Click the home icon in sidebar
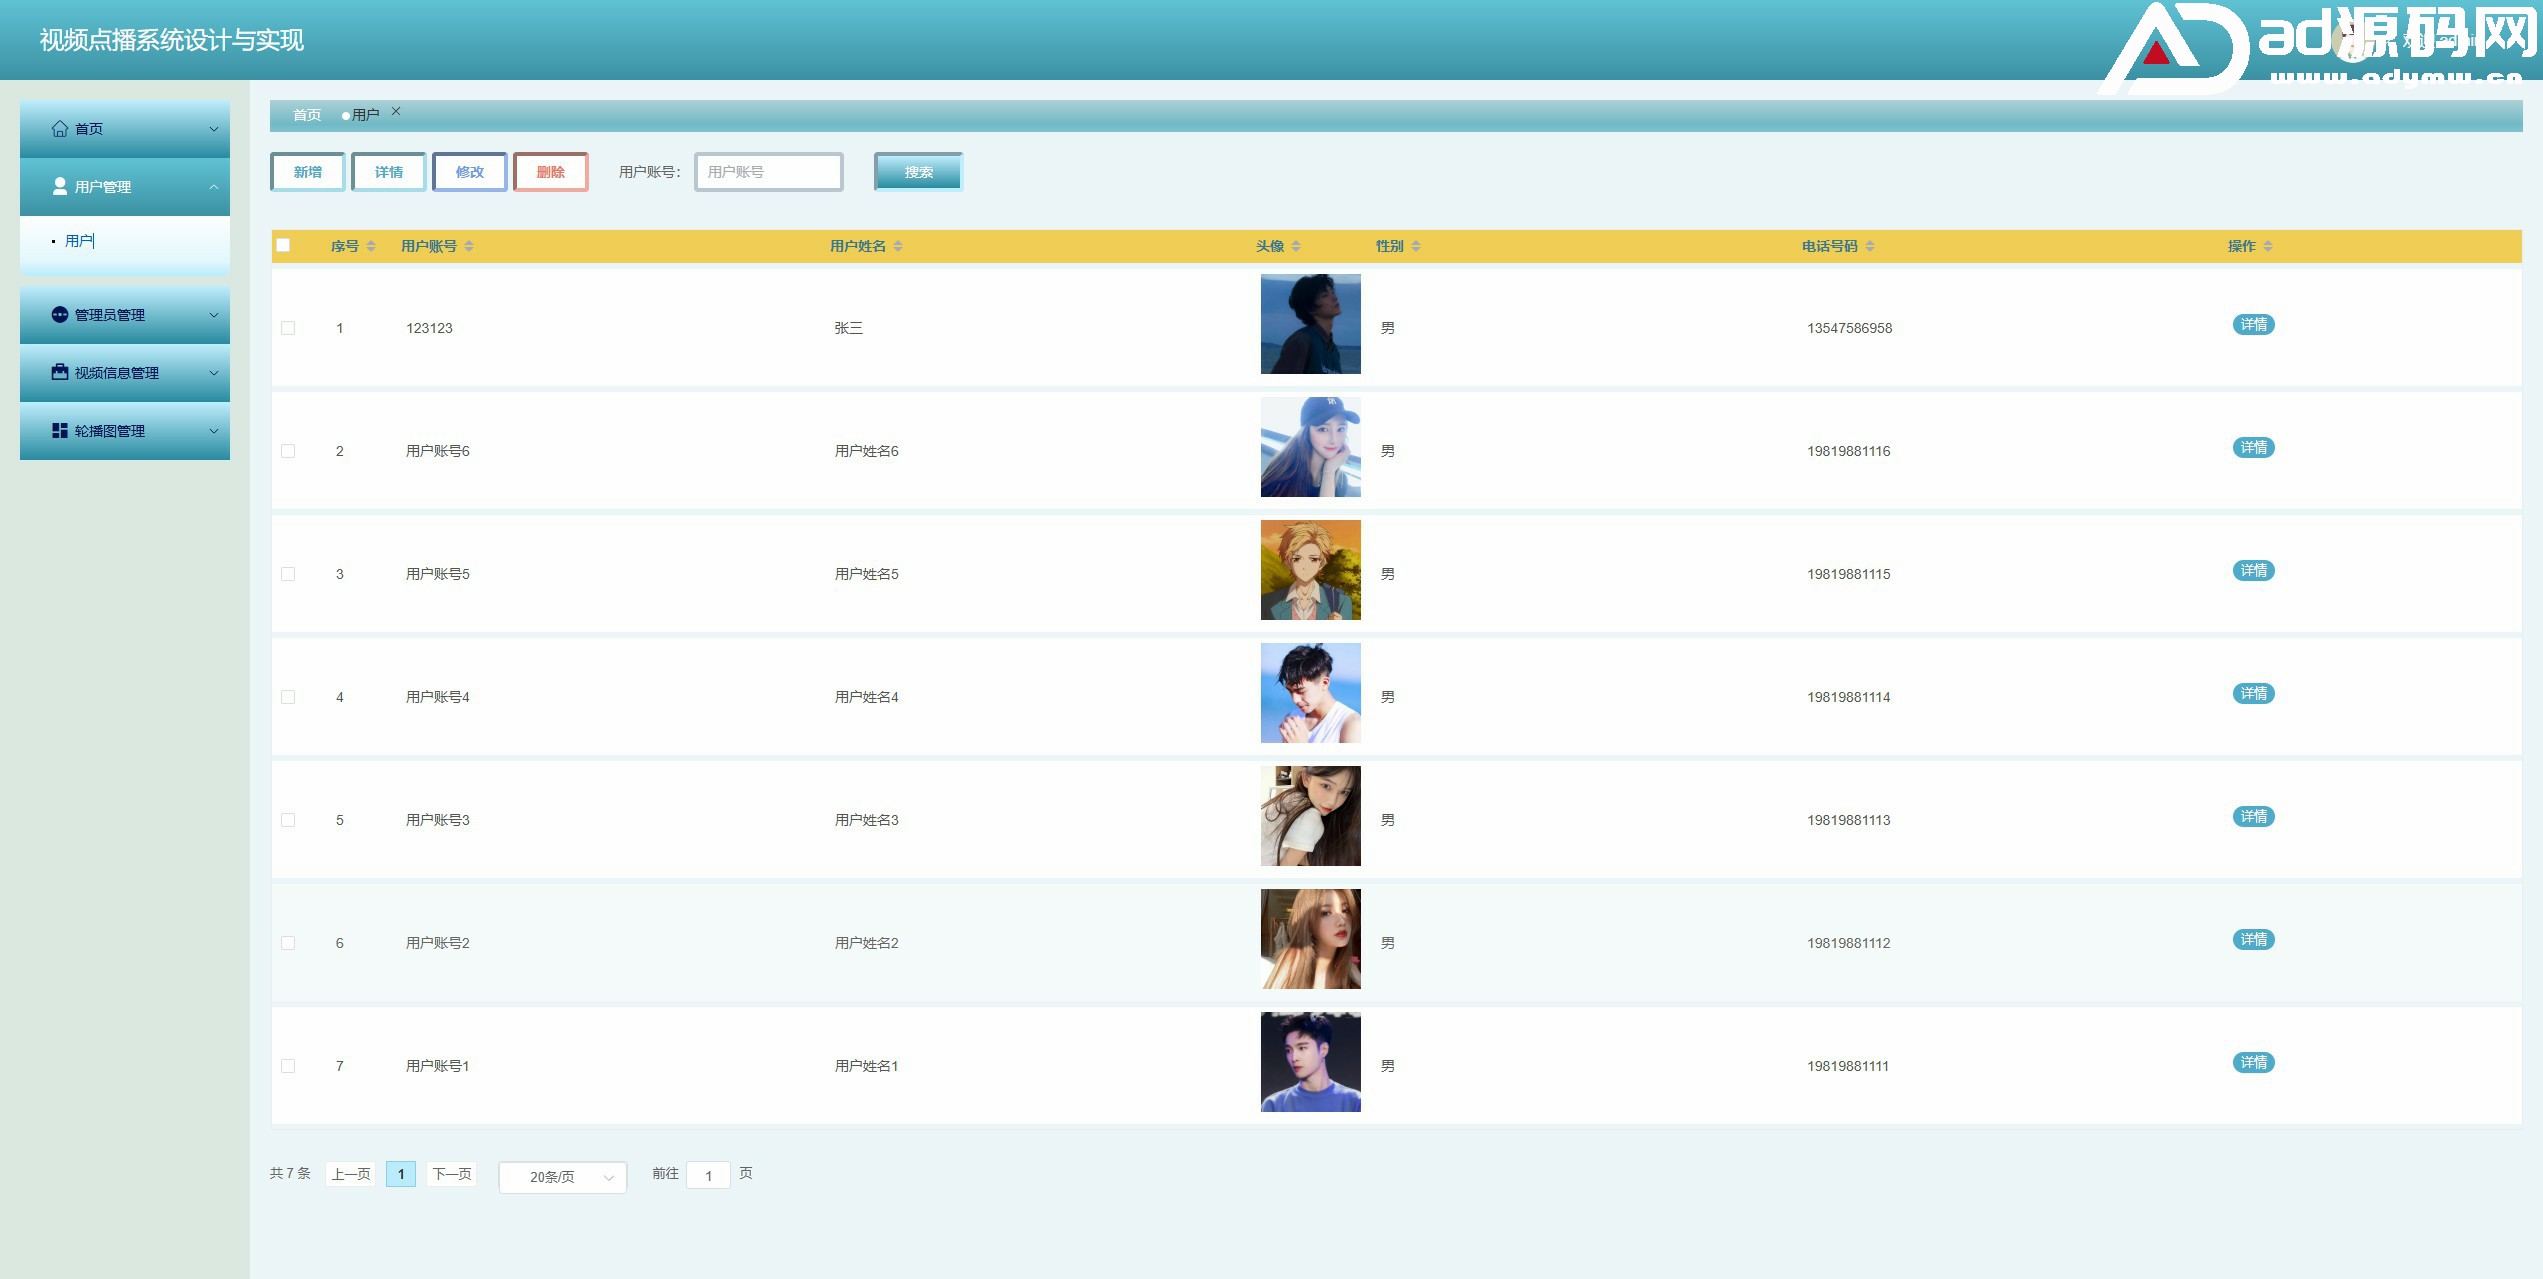Viewport: 2543px width, 1279px height. point(60,129)
